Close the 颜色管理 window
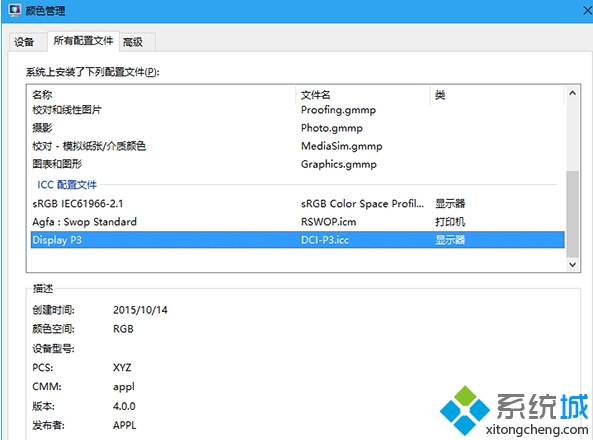593x440 pixels. click(587, 11)
